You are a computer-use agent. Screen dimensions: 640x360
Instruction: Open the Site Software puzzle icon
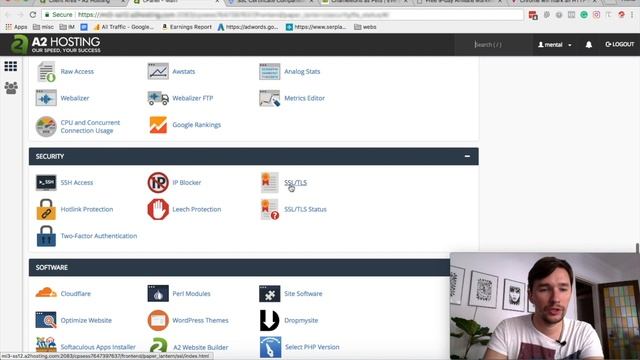coord(269,293)
